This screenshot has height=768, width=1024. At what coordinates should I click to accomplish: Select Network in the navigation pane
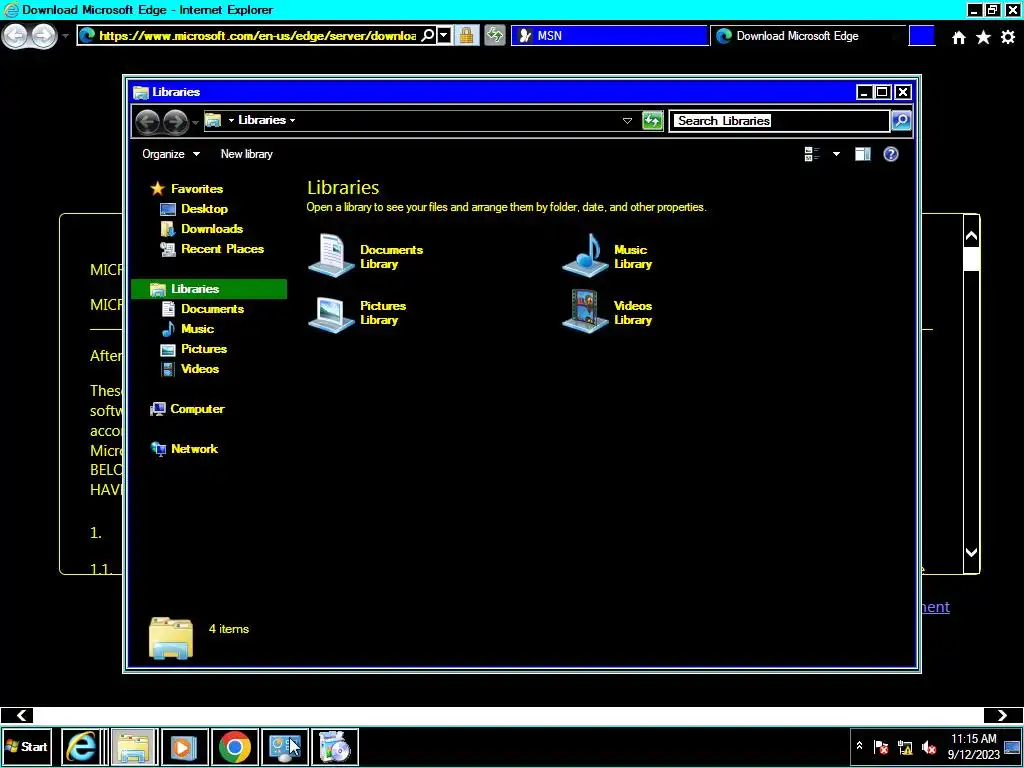(194, 449)
